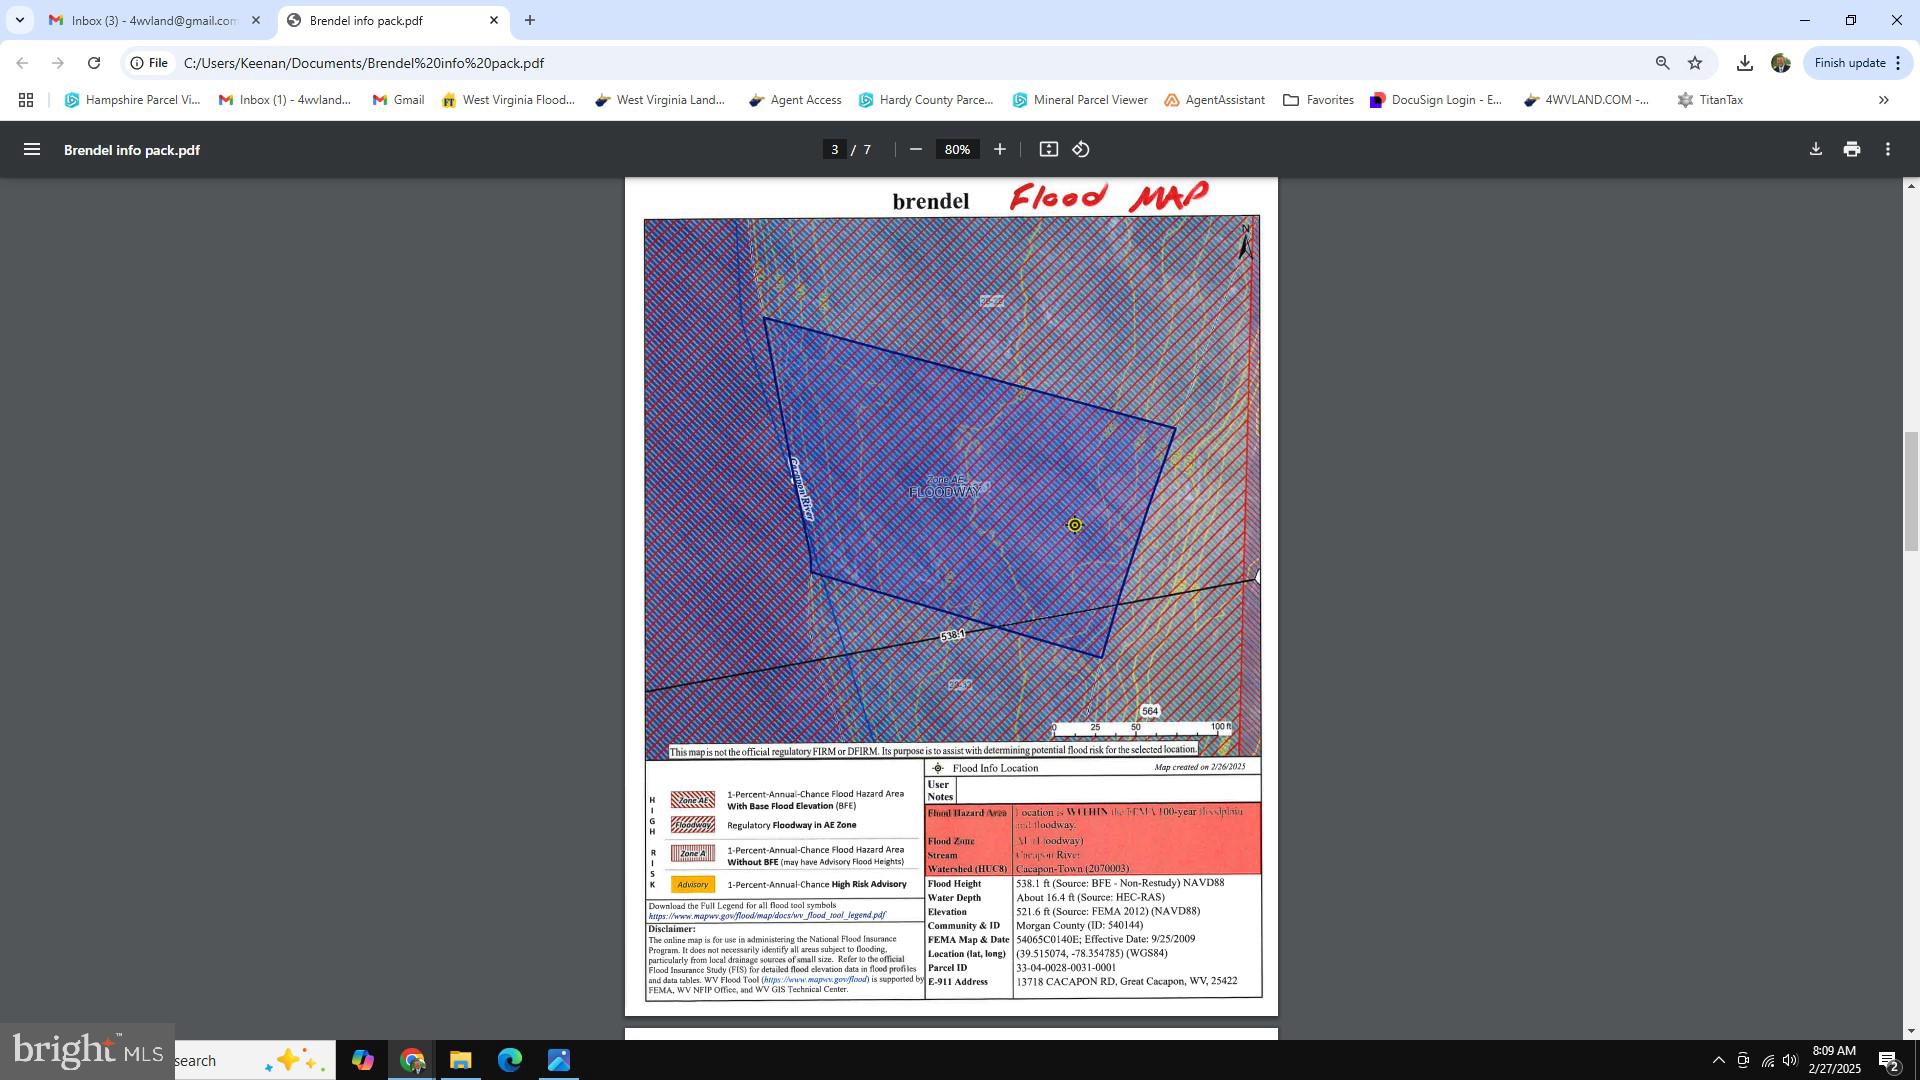Open the Favorites bookmarks folder
The height and width of the screenshot is (1080, 1920).
(x=1318, y=100)
